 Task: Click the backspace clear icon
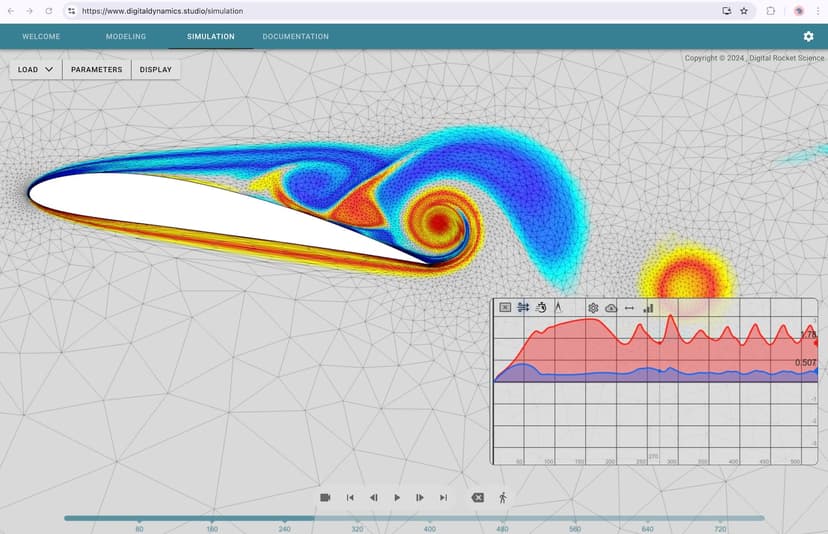click(477, 497)
